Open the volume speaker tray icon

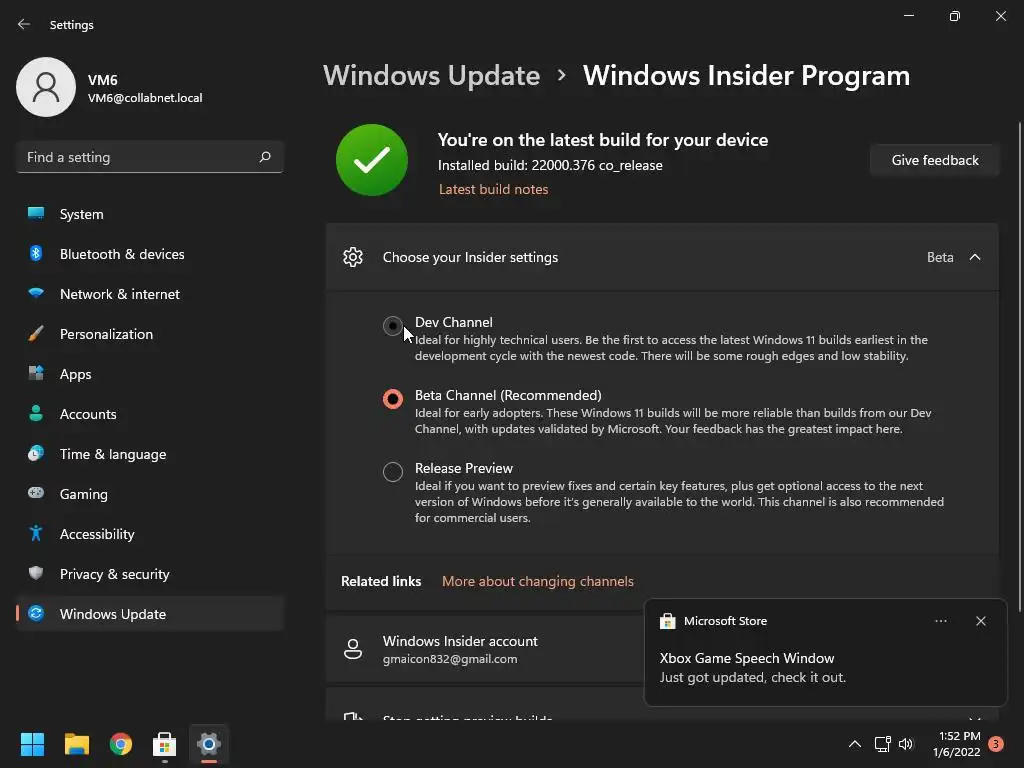[906, 744]
